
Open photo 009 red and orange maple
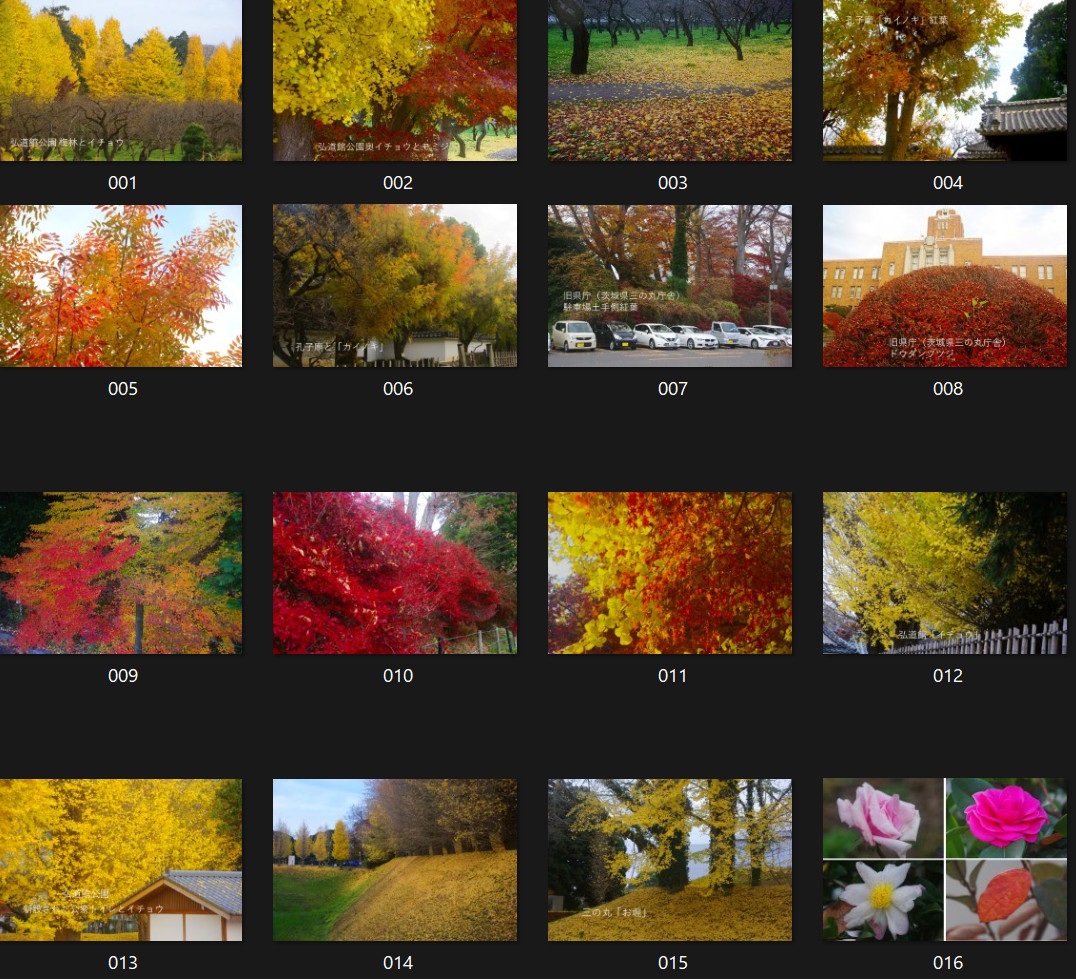[121, 573]
